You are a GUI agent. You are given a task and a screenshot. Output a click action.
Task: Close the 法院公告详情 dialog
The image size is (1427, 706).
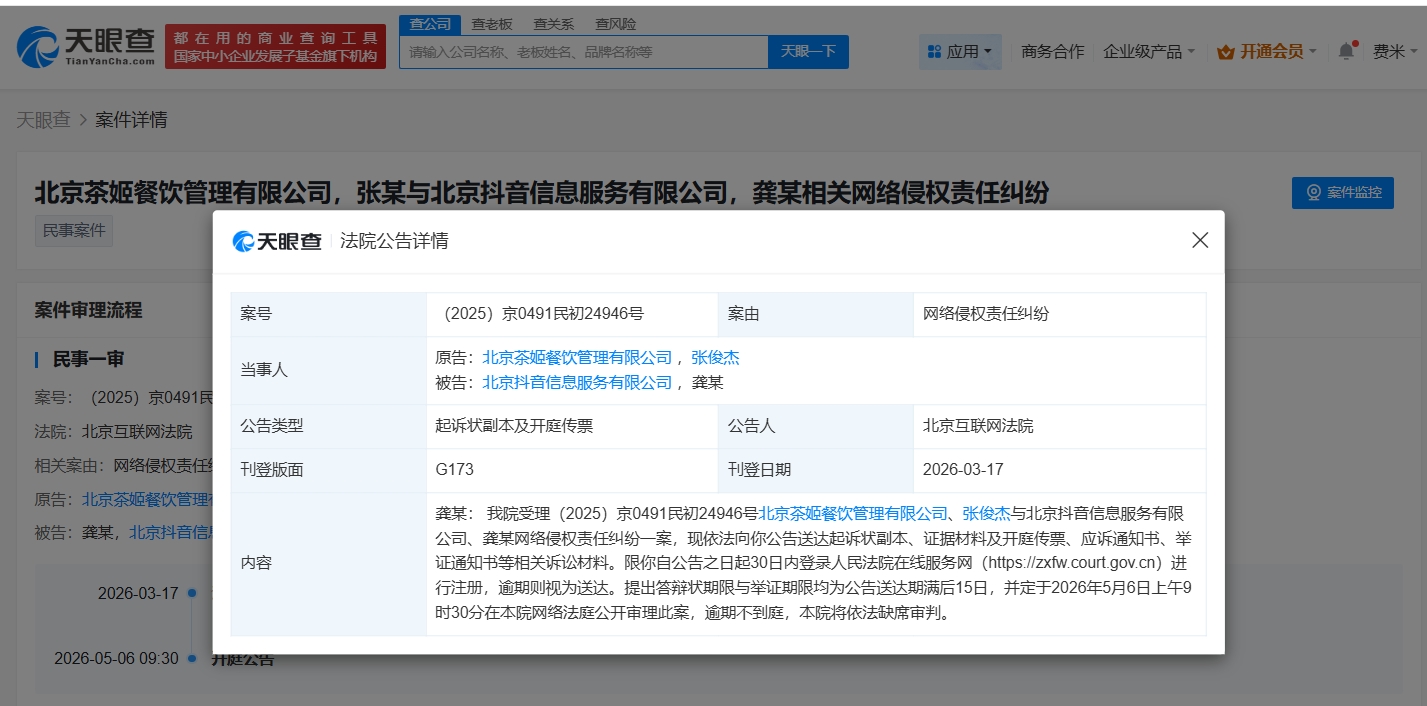pos(1200,240)
